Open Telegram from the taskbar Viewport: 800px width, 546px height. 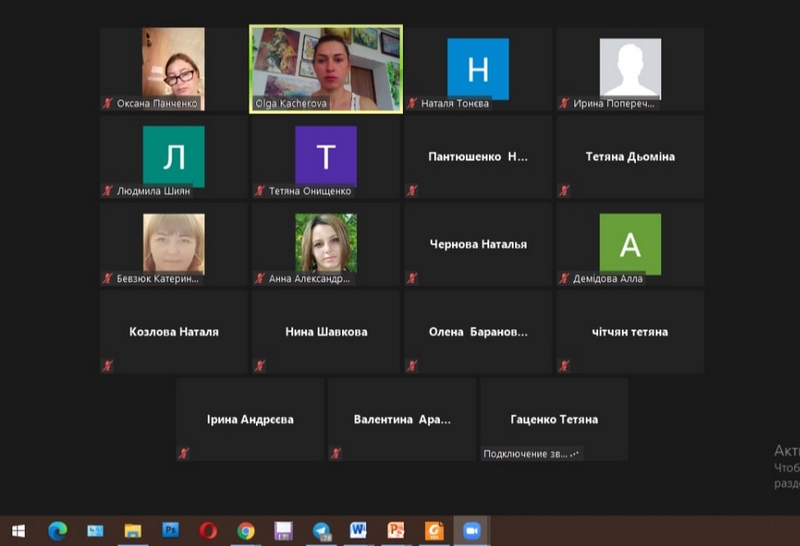322,530
